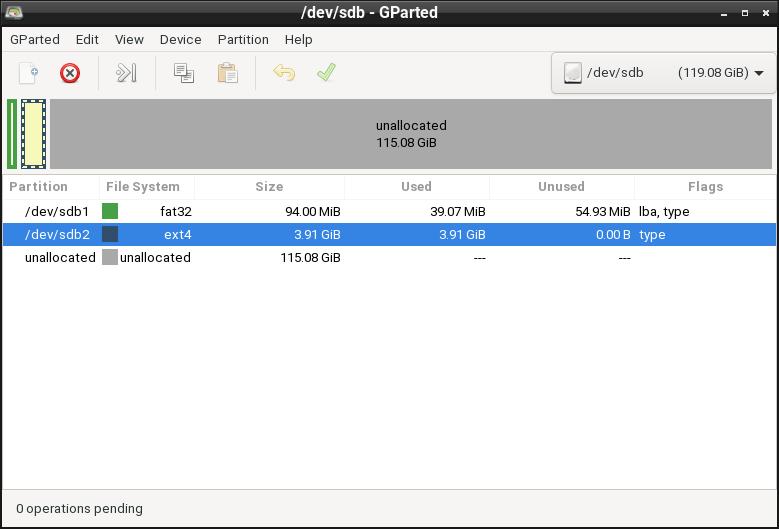This screenshot has height=529, width=779.
Task: Click the GParted app icon in title bar
Action: click(13, 12)
